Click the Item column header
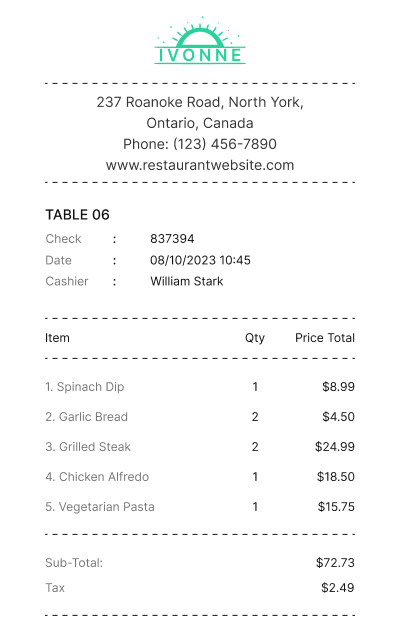This screenshot has height=617, width=400. [57, 338]
